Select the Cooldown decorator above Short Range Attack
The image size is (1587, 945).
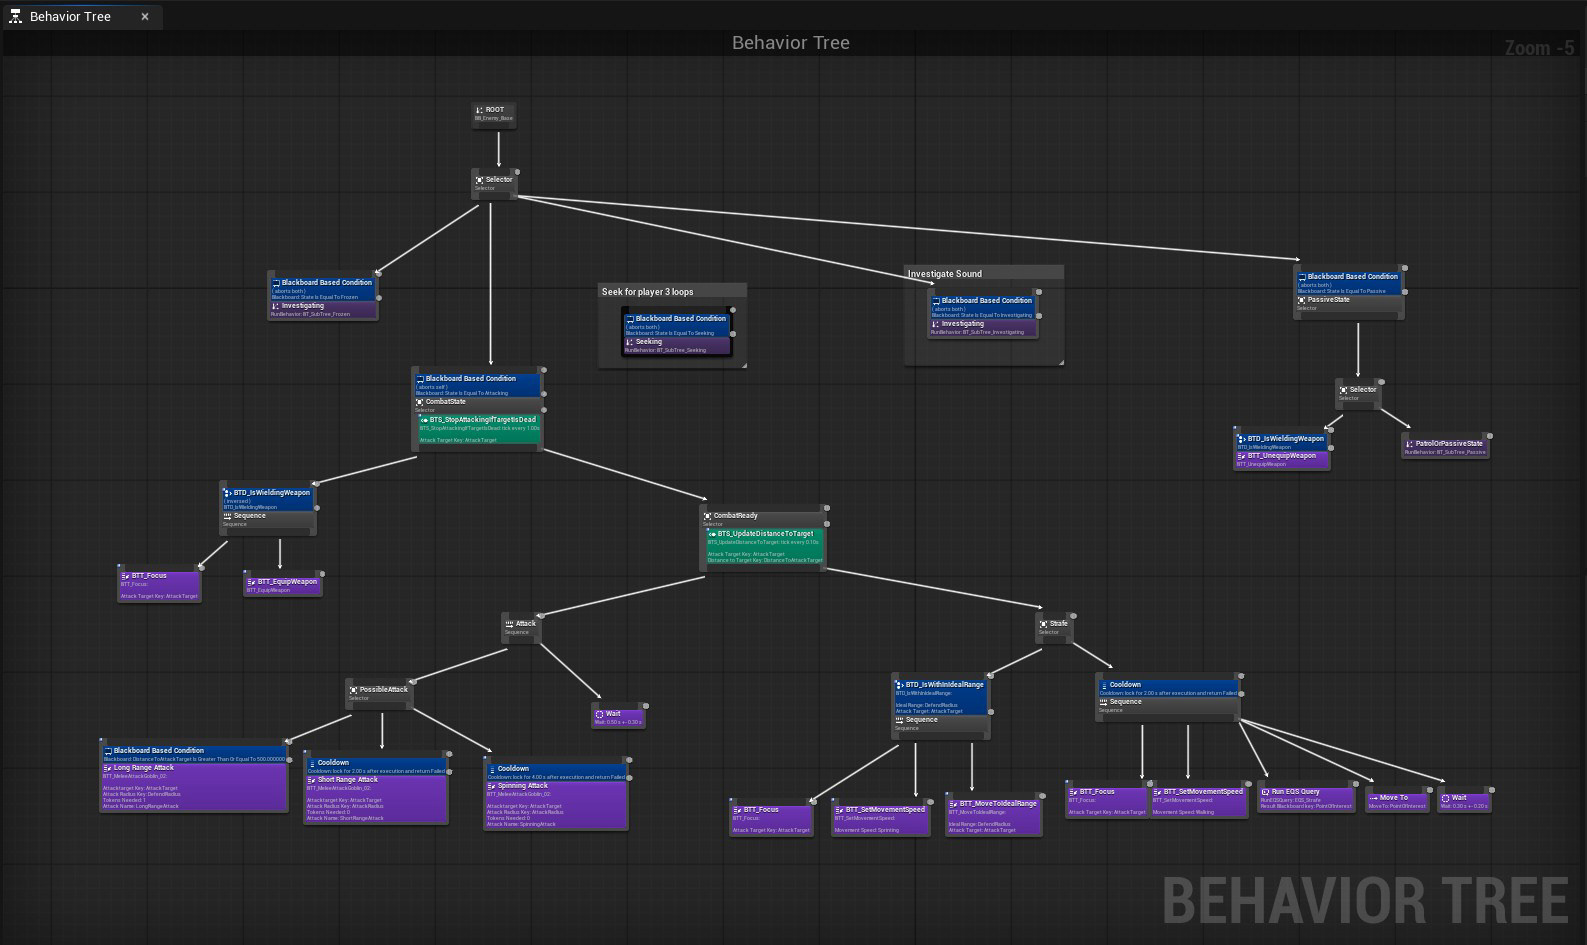pos(376,766)
